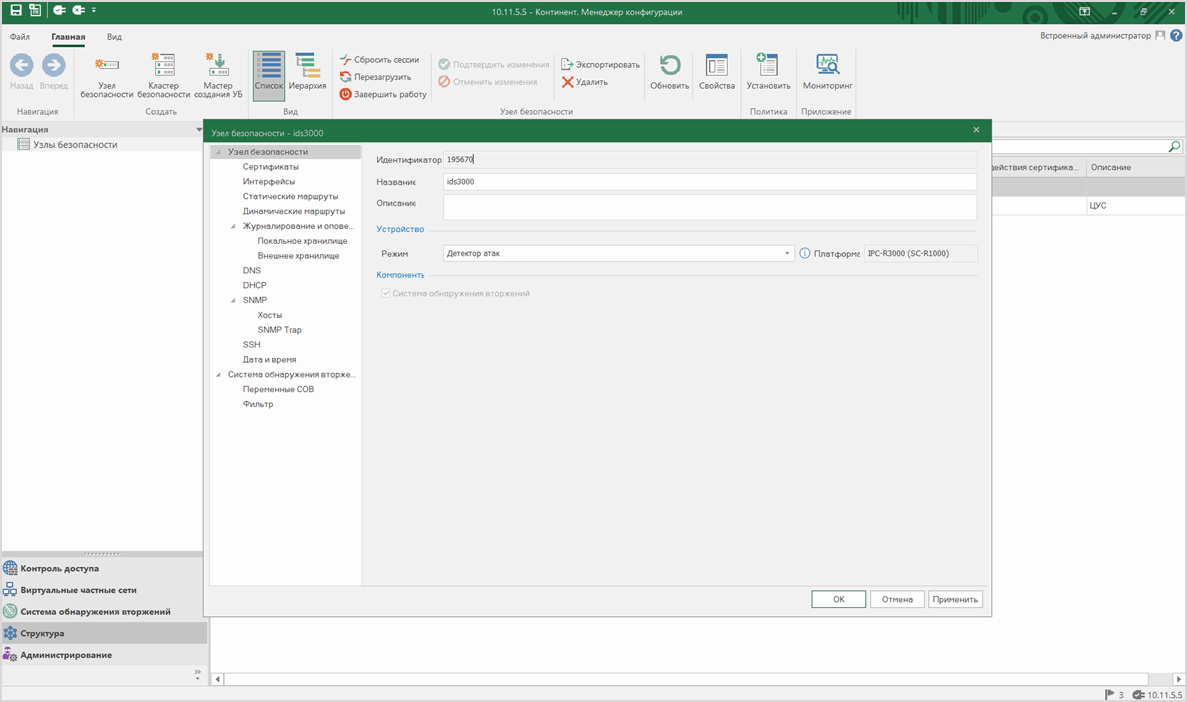
Task: Toggle Система обнаружения вторжений checkbox
Action: click(386, 294)
